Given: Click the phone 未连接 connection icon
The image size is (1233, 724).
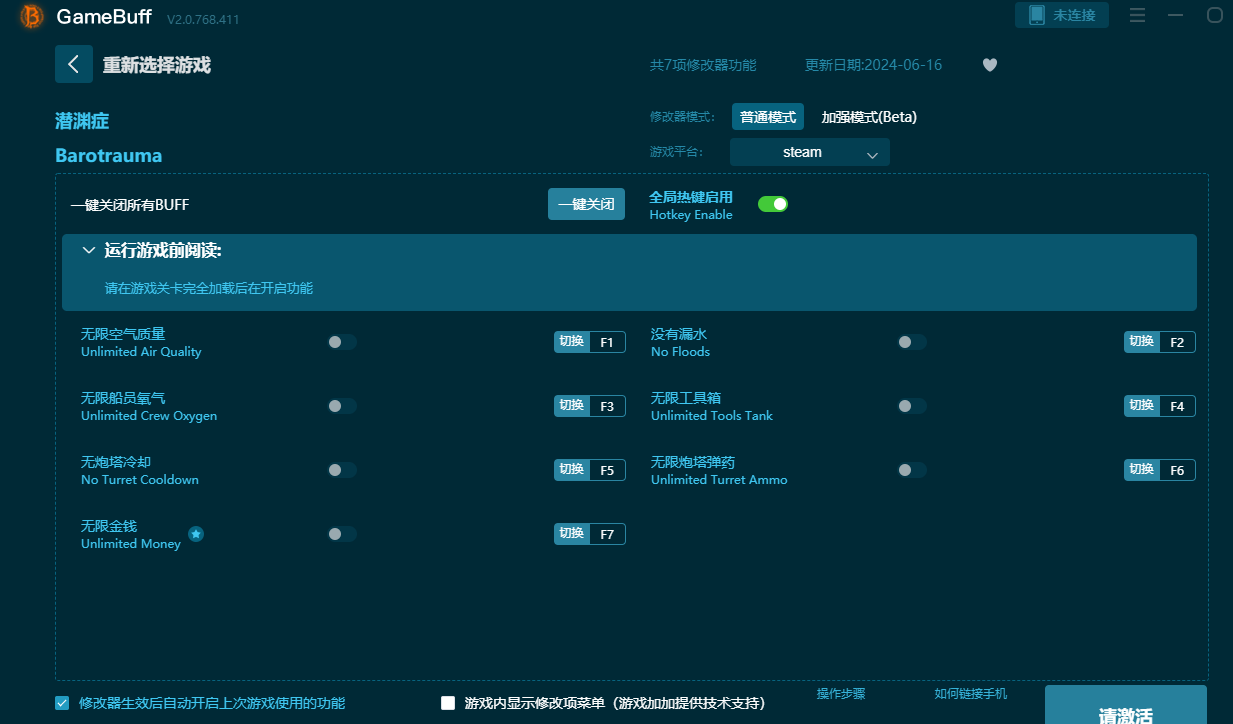Looking at the screenshot, I should (x=1037, y=15).
